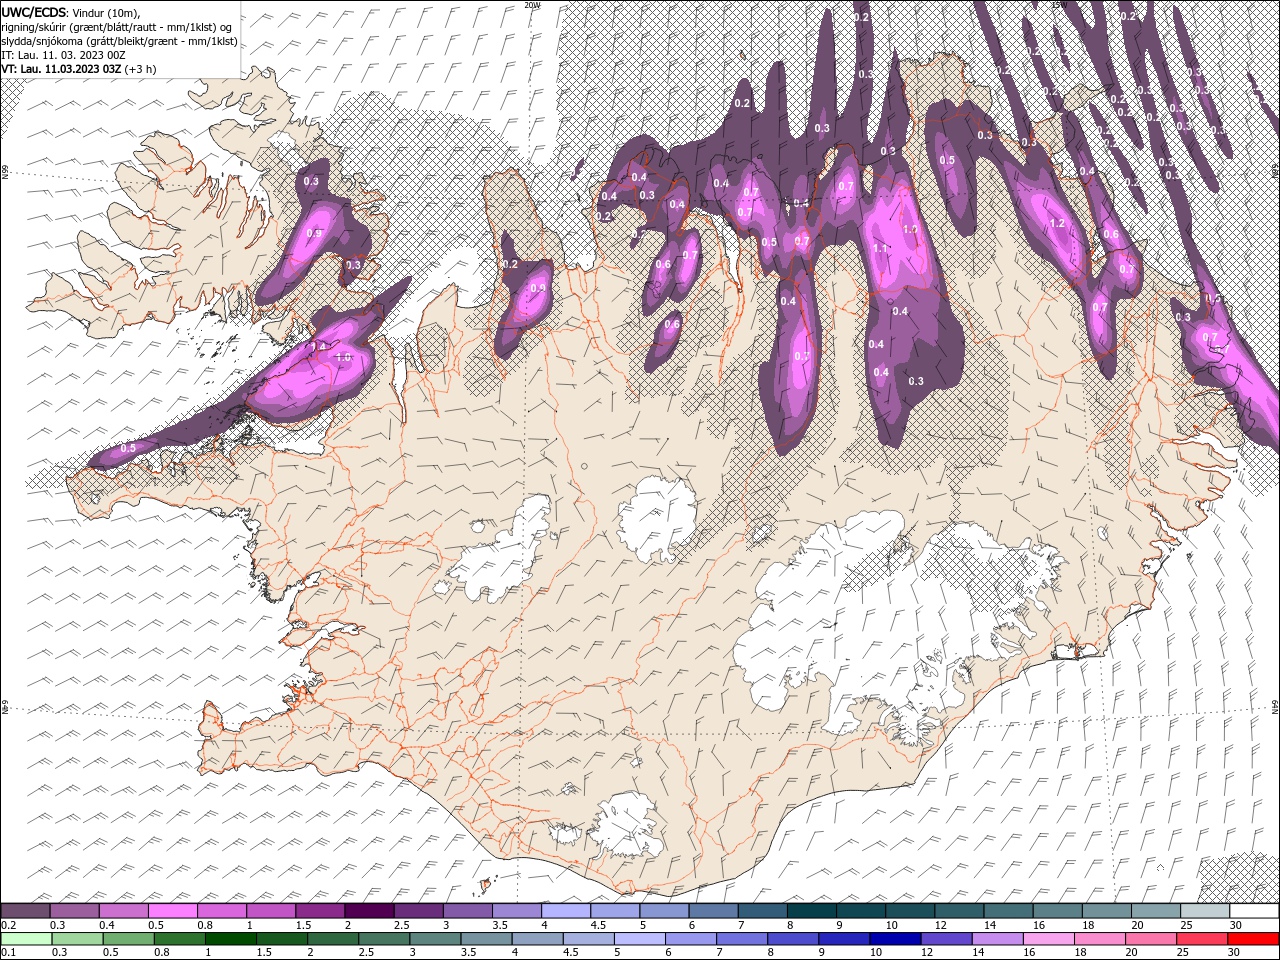Click the 15W longitude label at top edge
This screenshot has width=1280, height=960.
pos(1059,5)
